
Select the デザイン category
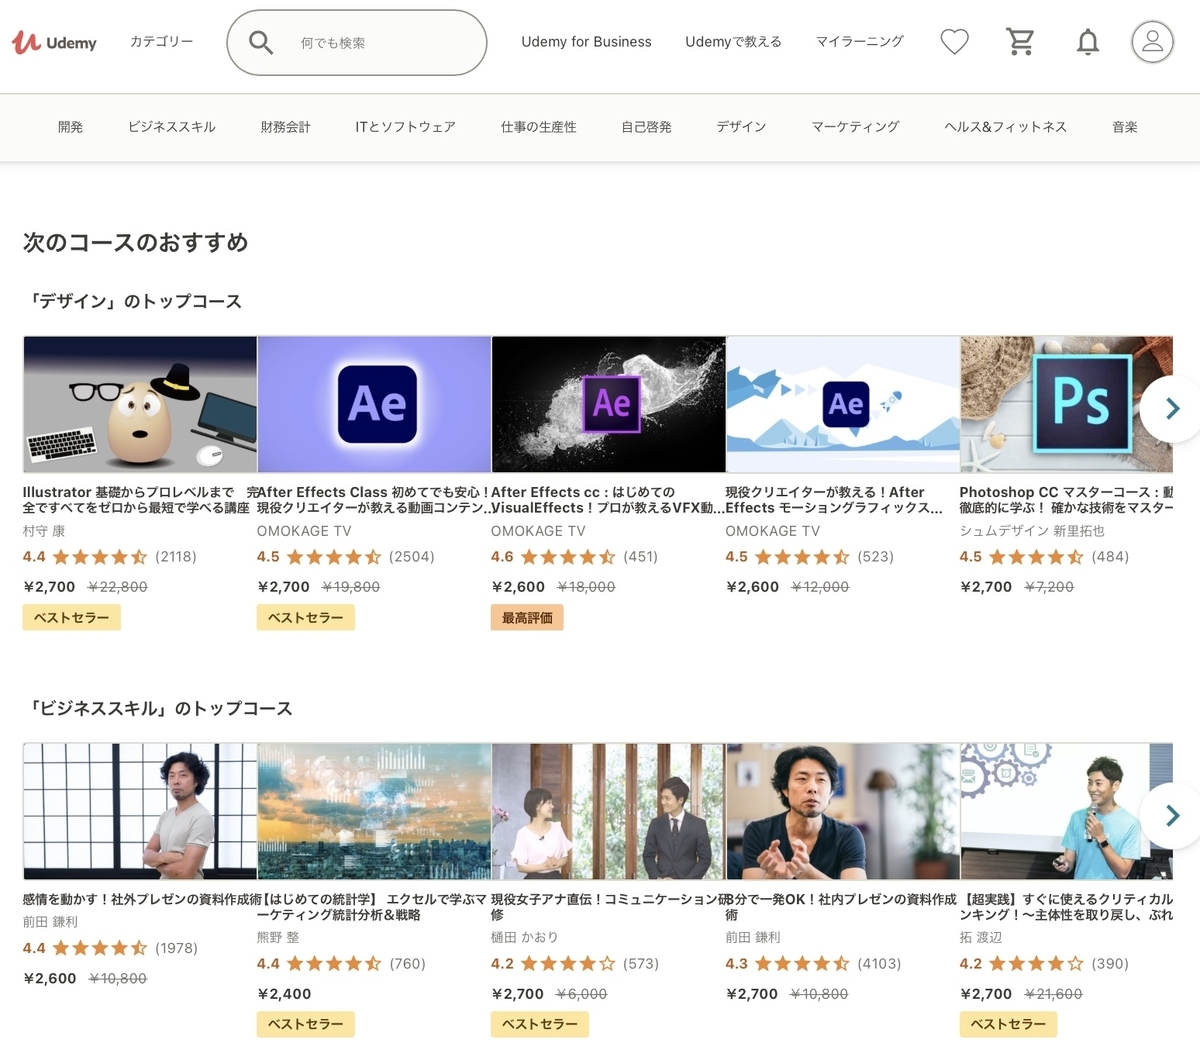coord(741,127)
